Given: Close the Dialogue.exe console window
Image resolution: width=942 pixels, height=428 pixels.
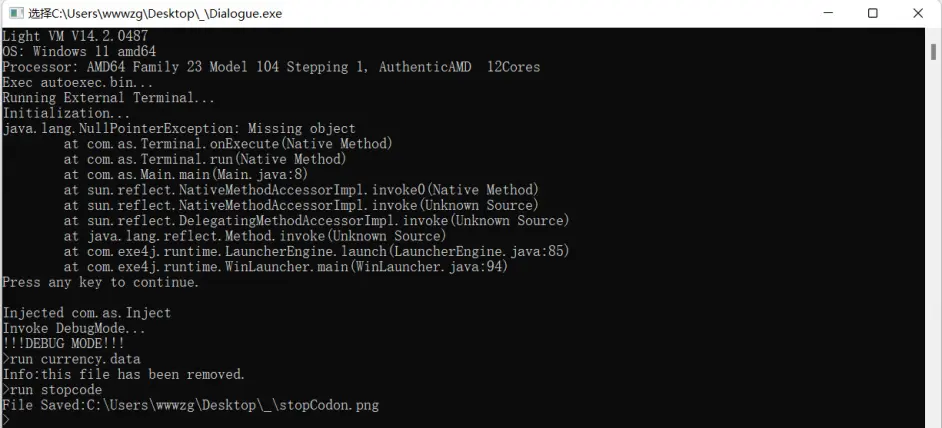Looking at the screenshot, I should (x=918, y=14).
